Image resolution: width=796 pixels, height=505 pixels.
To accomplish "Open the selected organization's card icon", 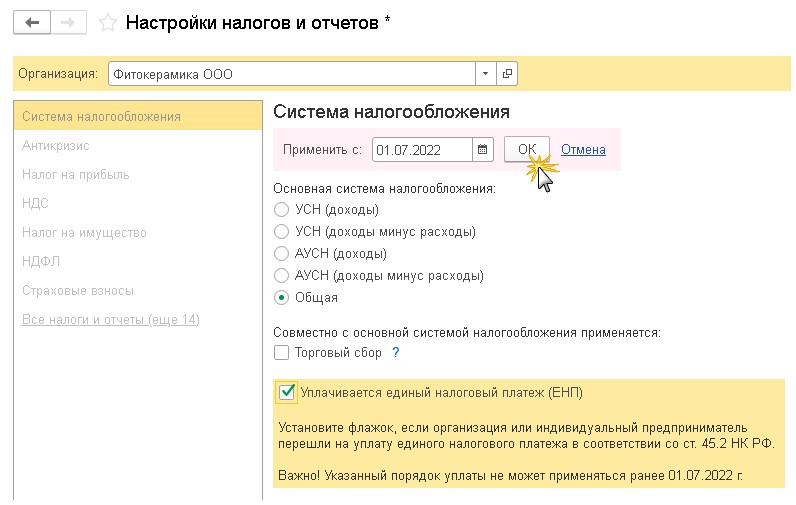I will (x=507, y=74).
